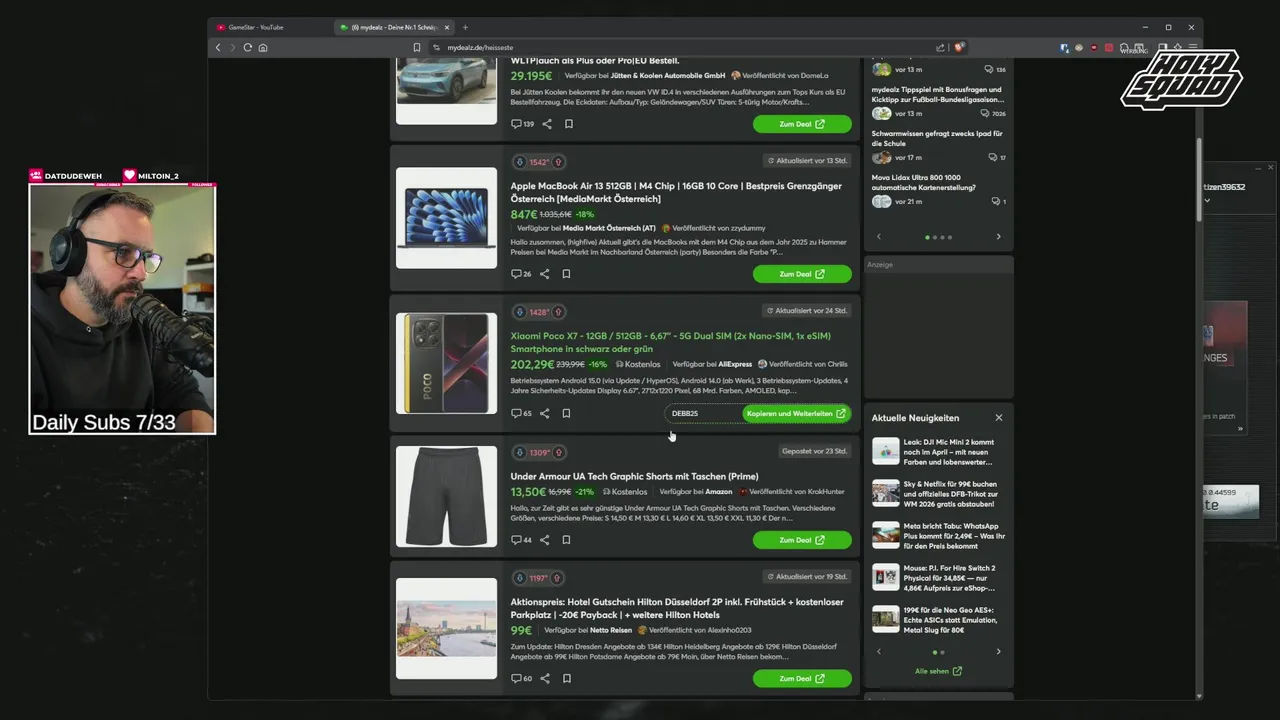This screenshot has height=720, width=1280.
Task: Open comments for the VW ID.4 deal
Action: (x=522, y=124)
